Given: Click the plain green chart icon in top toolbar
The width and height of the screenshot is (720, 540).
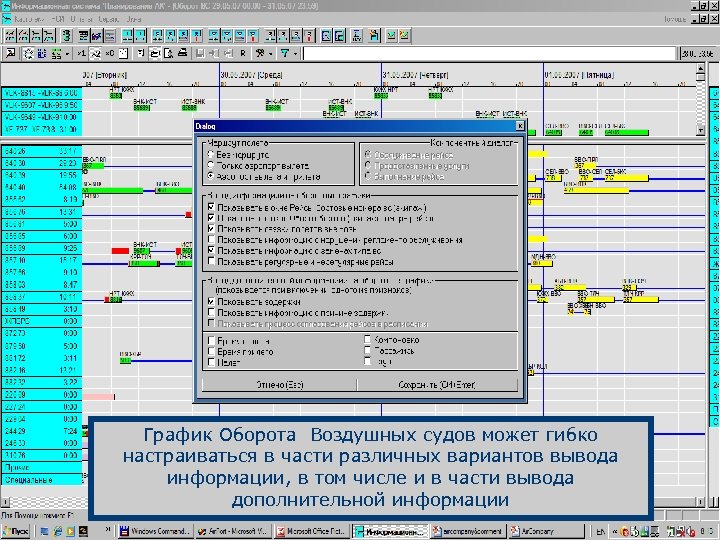Looking at the screenshot, I should [x=391, y=35].
